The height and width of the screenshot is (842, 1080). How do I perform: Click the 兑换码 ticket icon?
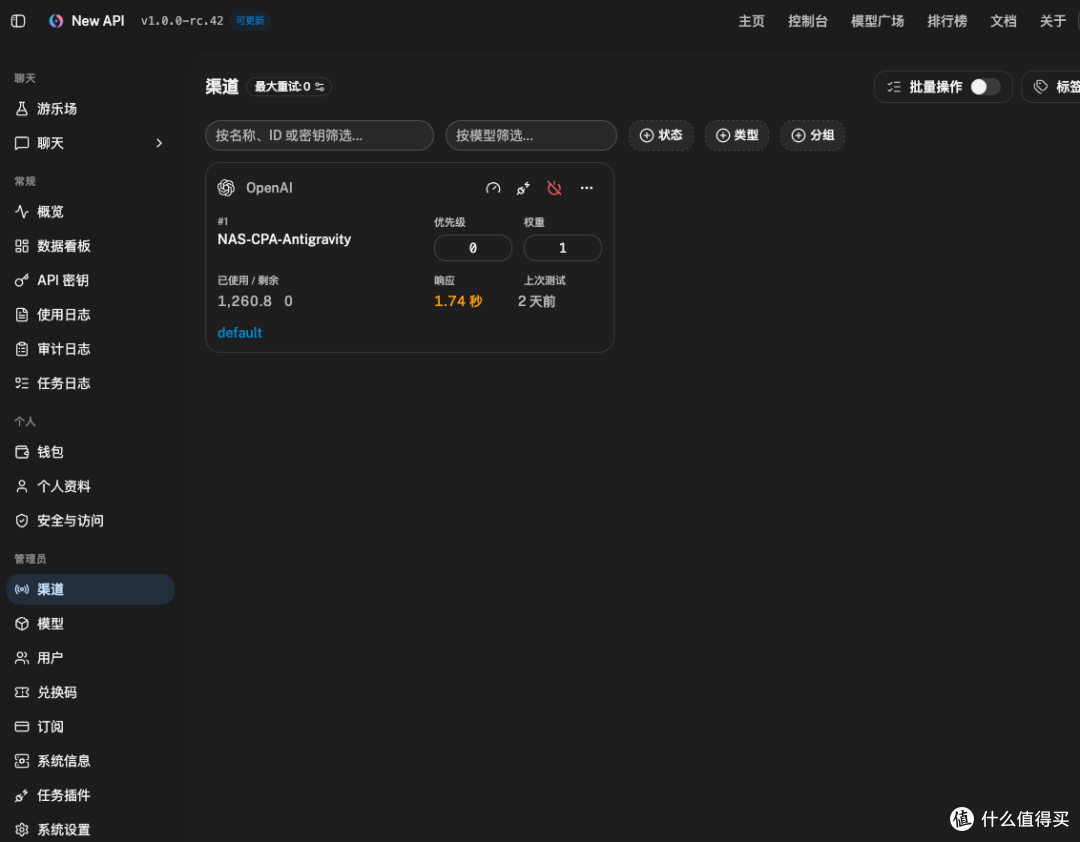(x=22, y=692)
